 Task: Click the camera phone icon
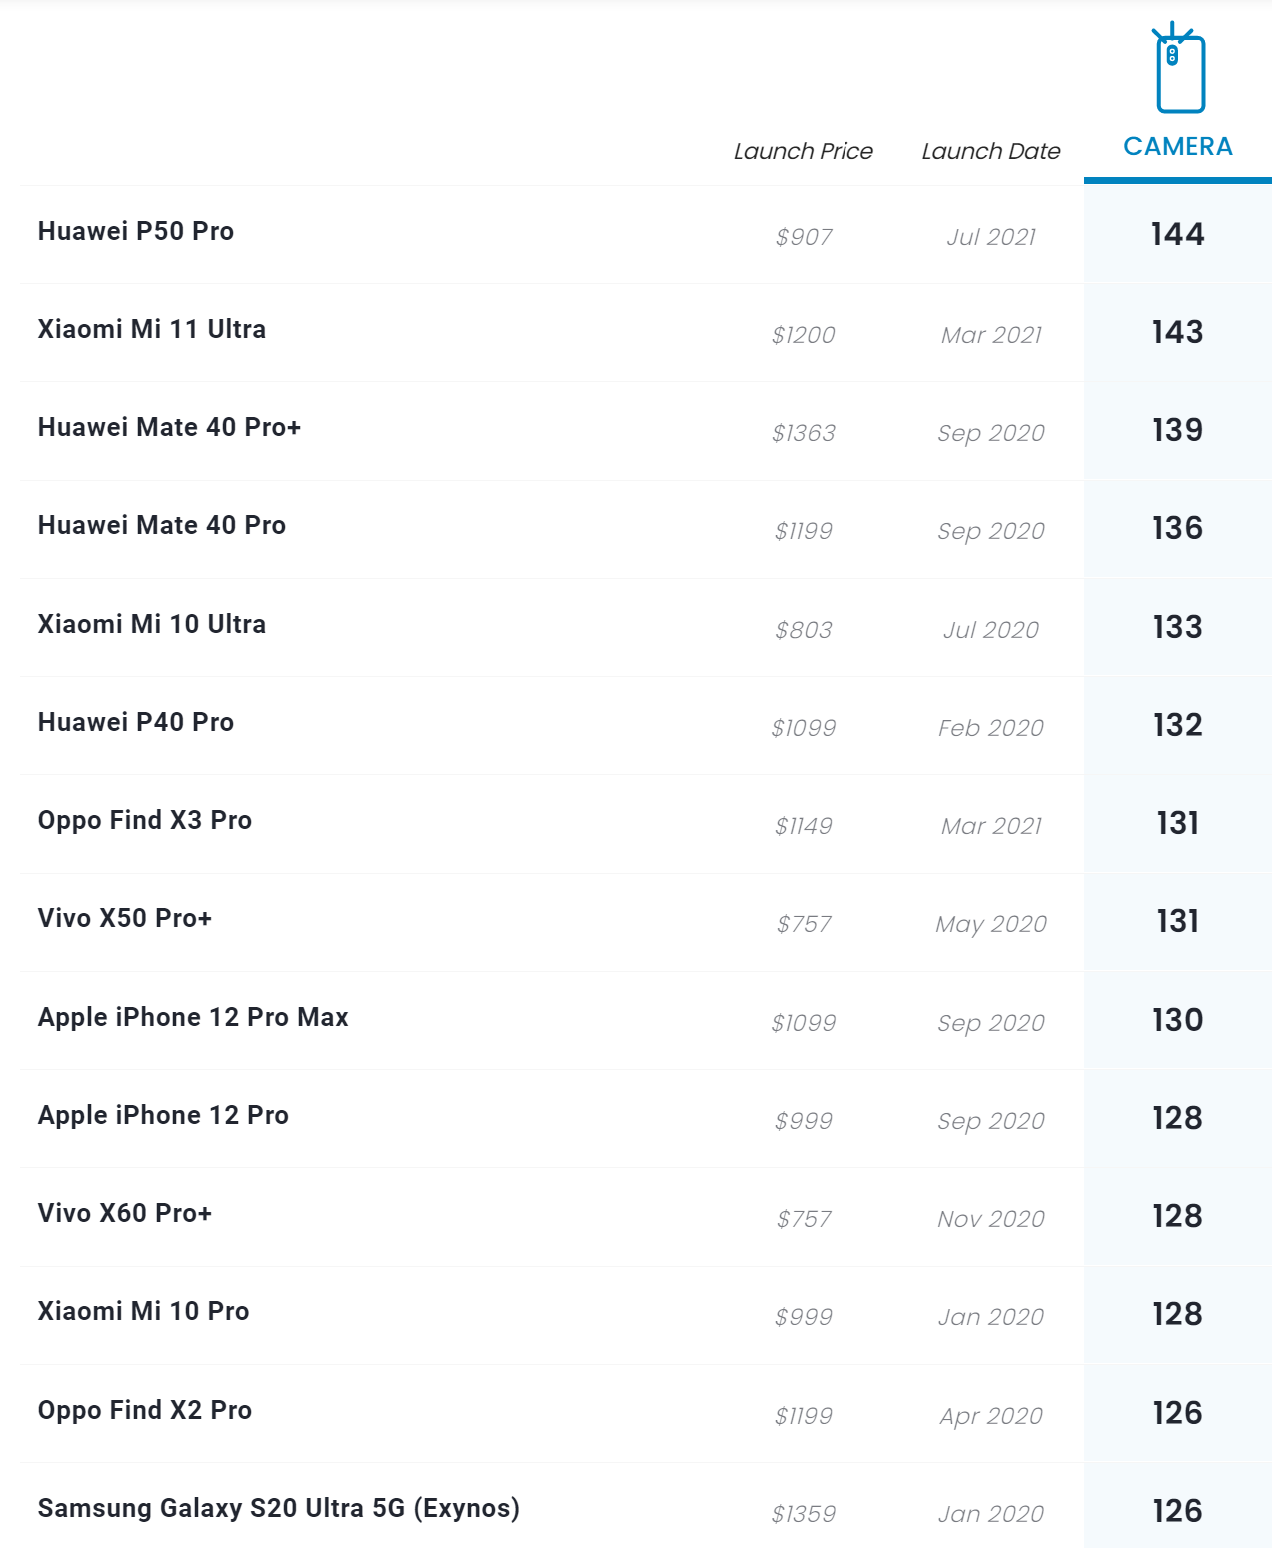pos(1178,70)
